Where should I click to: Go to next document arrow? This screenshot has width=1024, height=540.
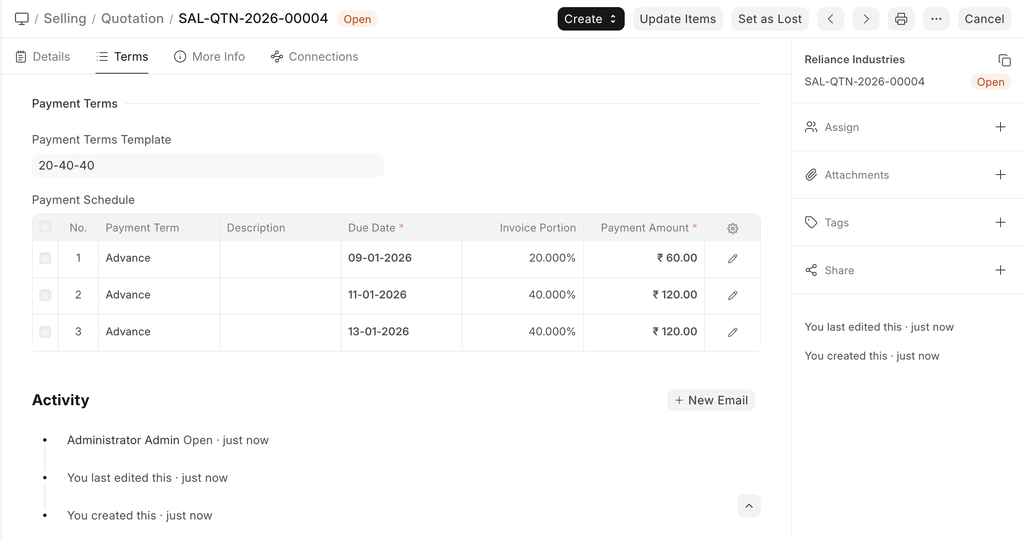[x=866, y=19]
